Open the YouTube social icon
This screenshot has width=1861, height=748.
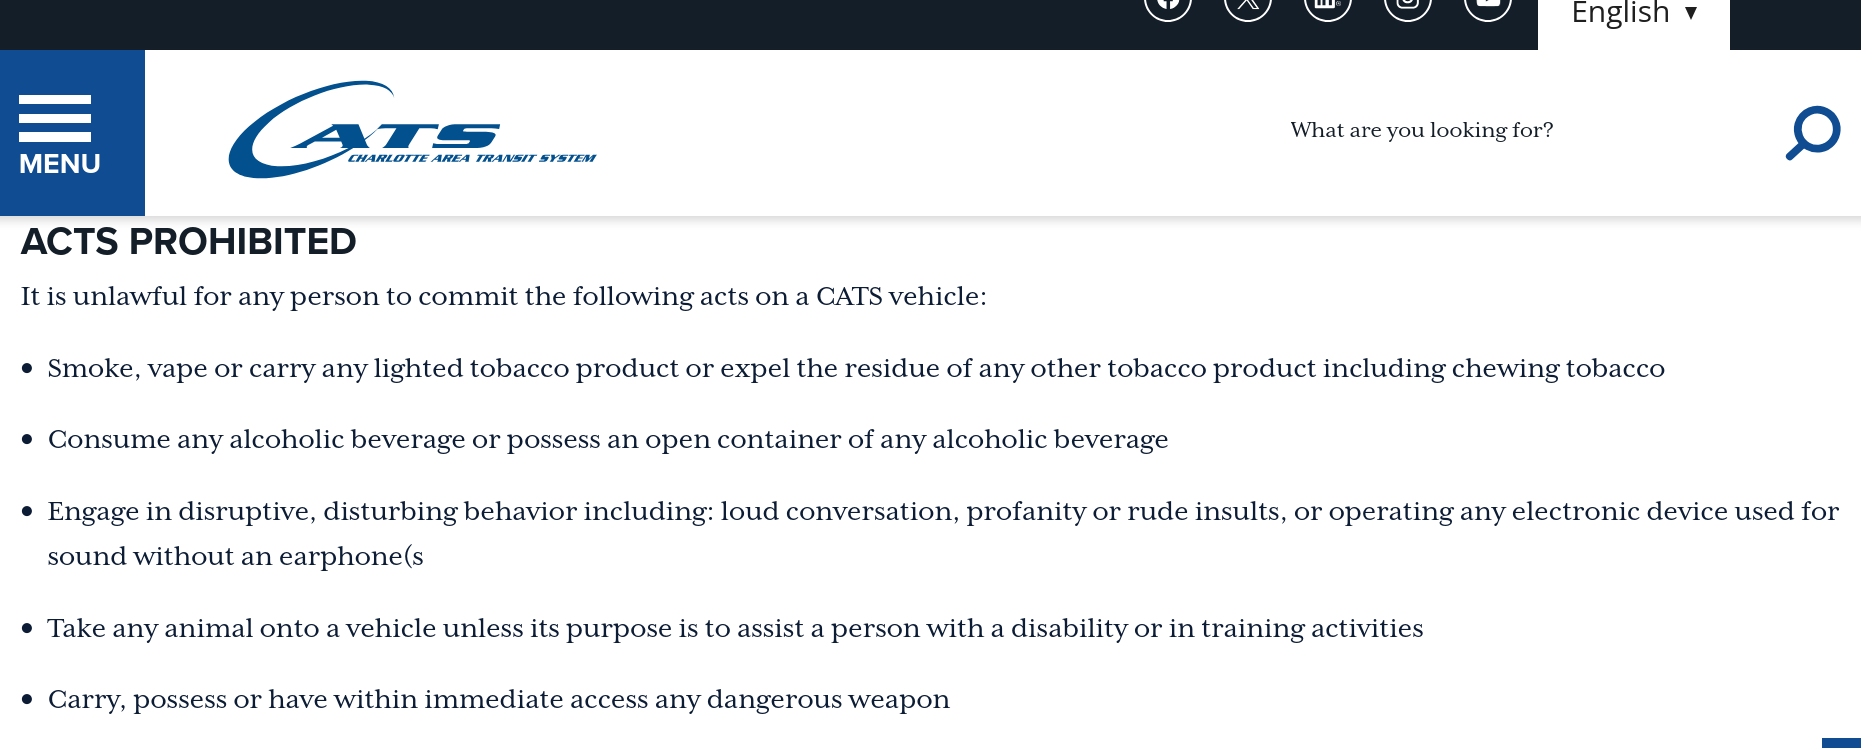(1488, 6)
